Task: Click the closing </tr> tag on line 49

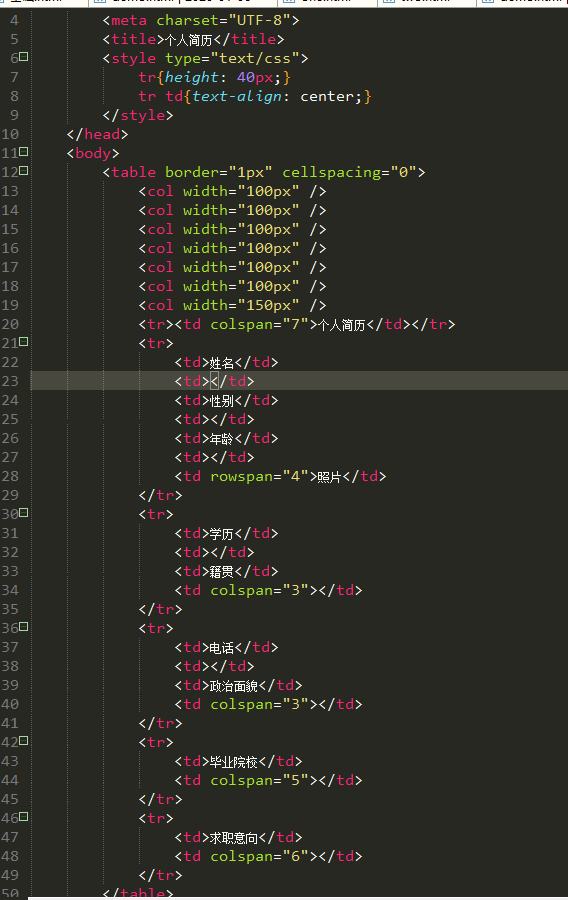Action: (160, 875)
